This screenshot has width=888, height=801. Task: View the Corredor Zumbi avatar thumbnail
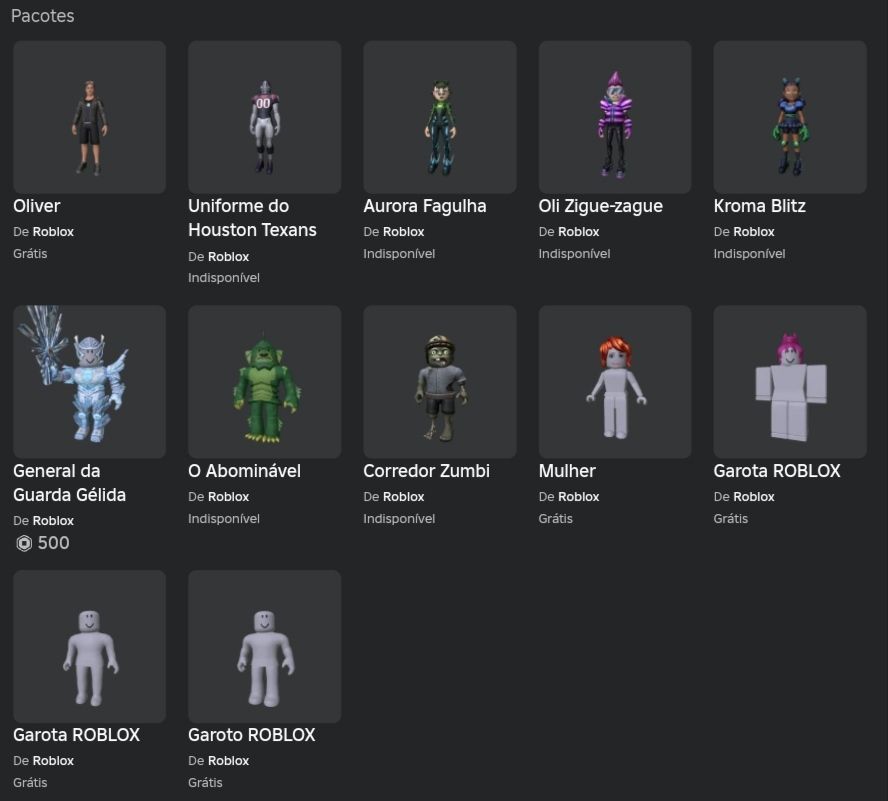[x=439, y=381]
